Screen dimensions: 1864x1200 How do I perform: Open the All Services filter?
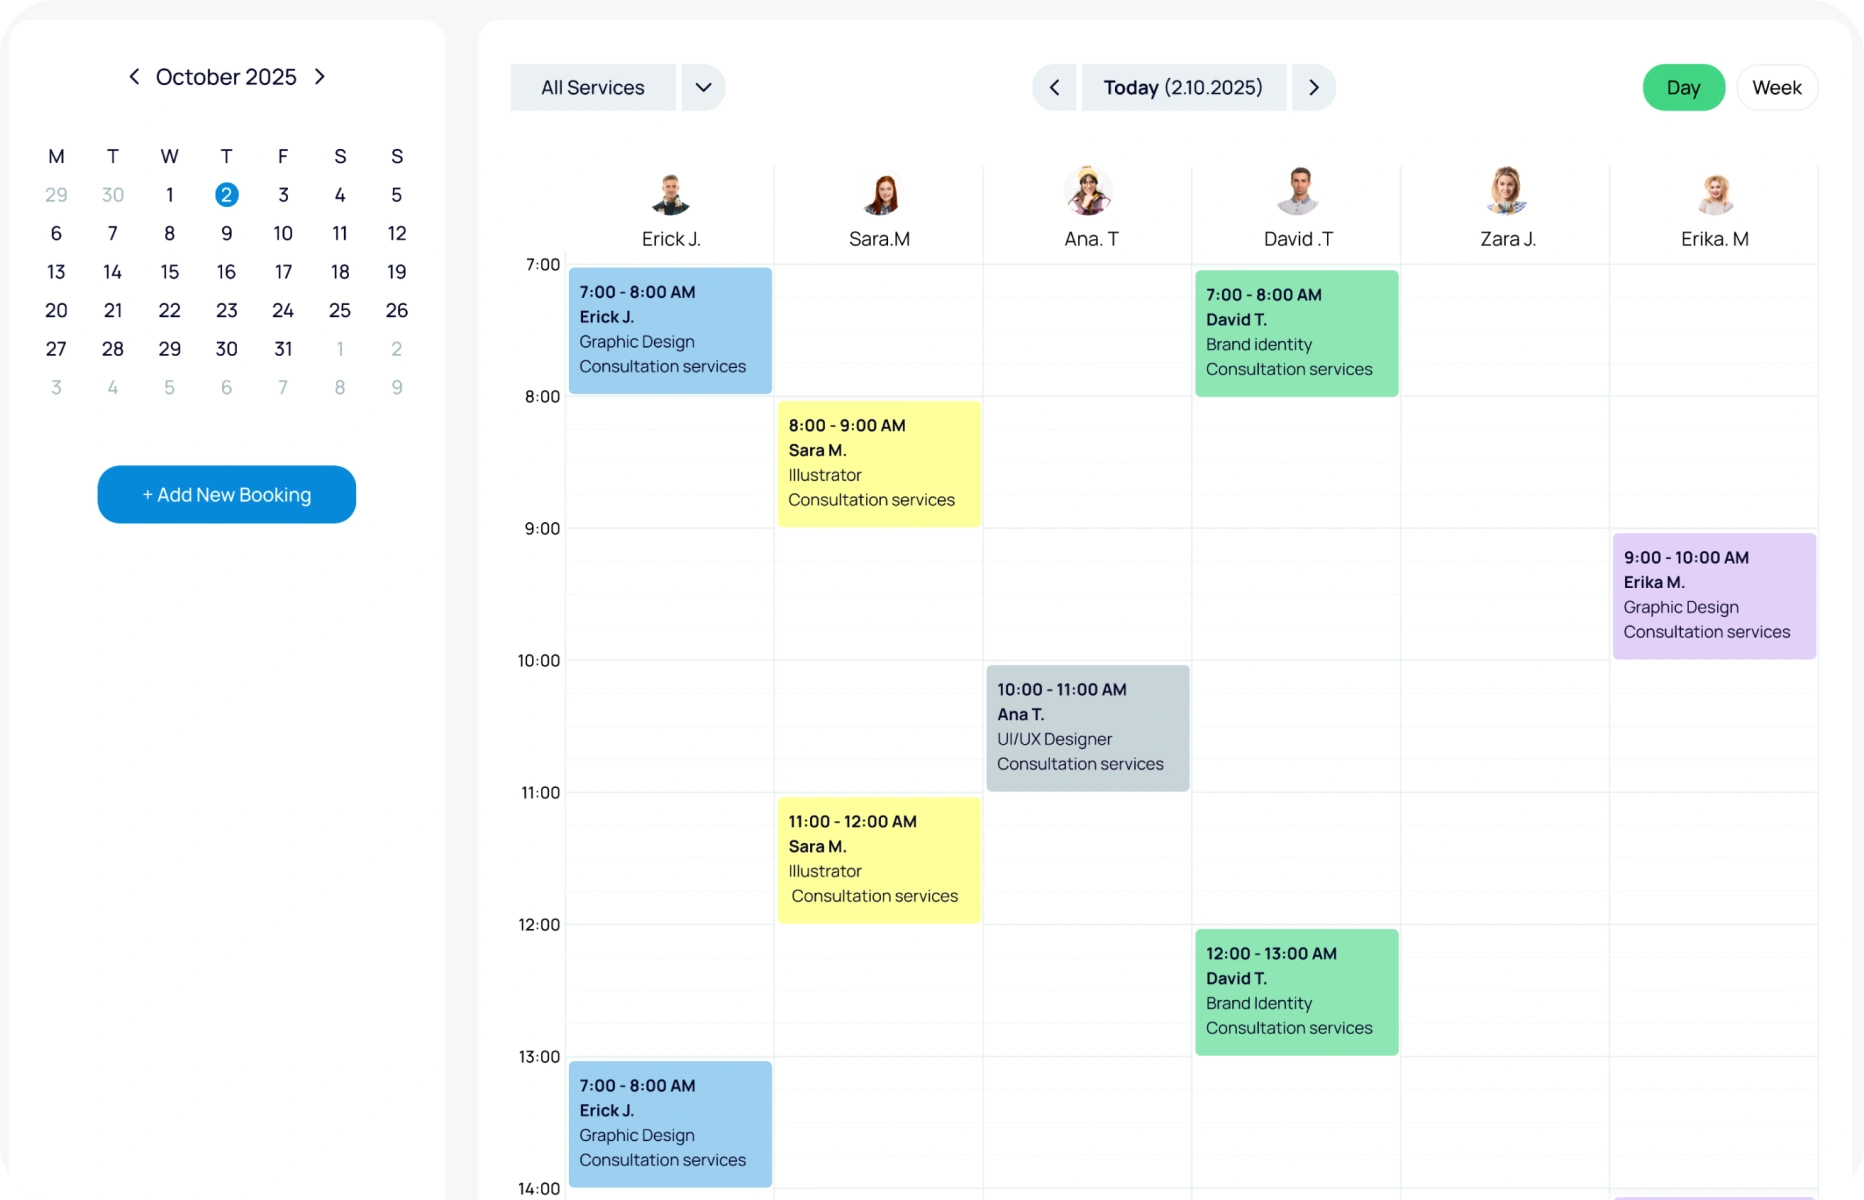593,88
